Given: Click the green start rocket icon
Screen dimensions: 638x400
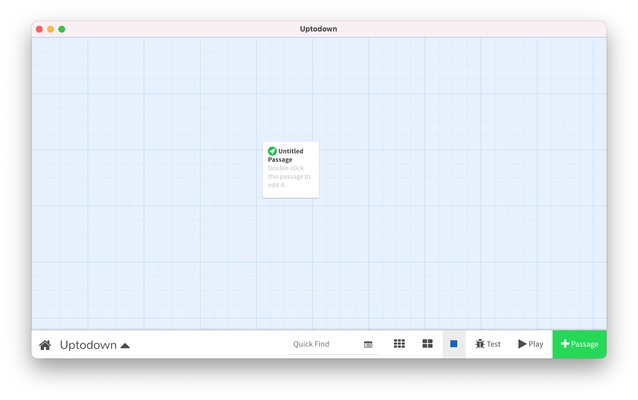Looking at the screenshot, I should point(272,151).
